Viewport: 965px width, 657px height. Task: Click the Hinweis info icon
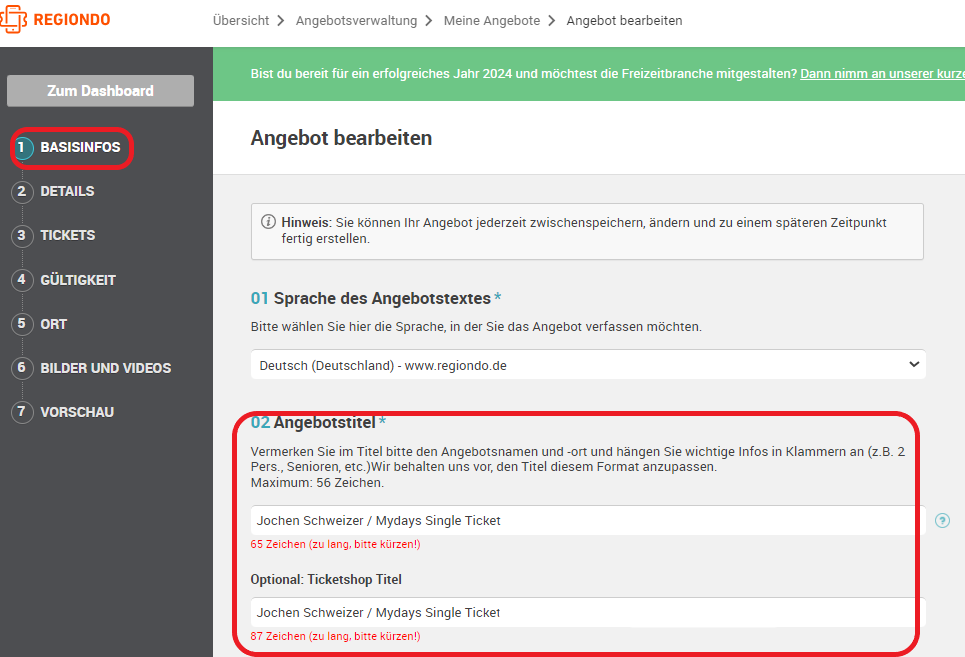click(x=268, y=221)
